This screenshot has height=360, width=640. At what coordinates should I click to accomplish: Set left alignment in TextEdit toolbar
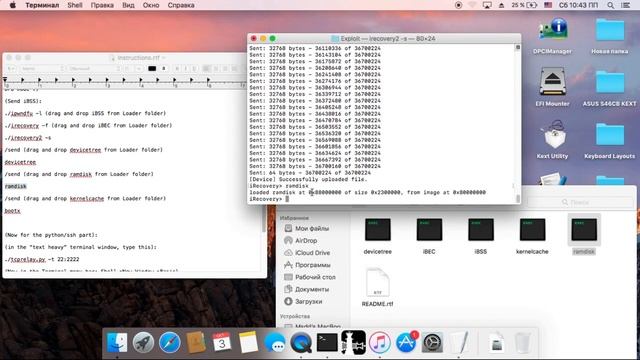pyautogui.click(x=207, y=69)
